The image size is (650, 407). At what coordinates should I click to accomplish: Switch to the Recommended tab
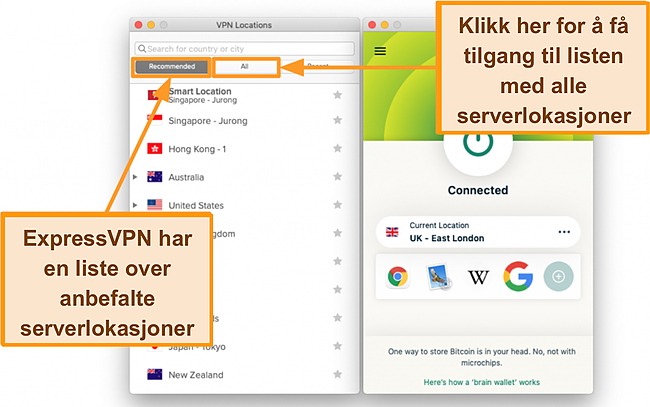click(x=172, y=66)
